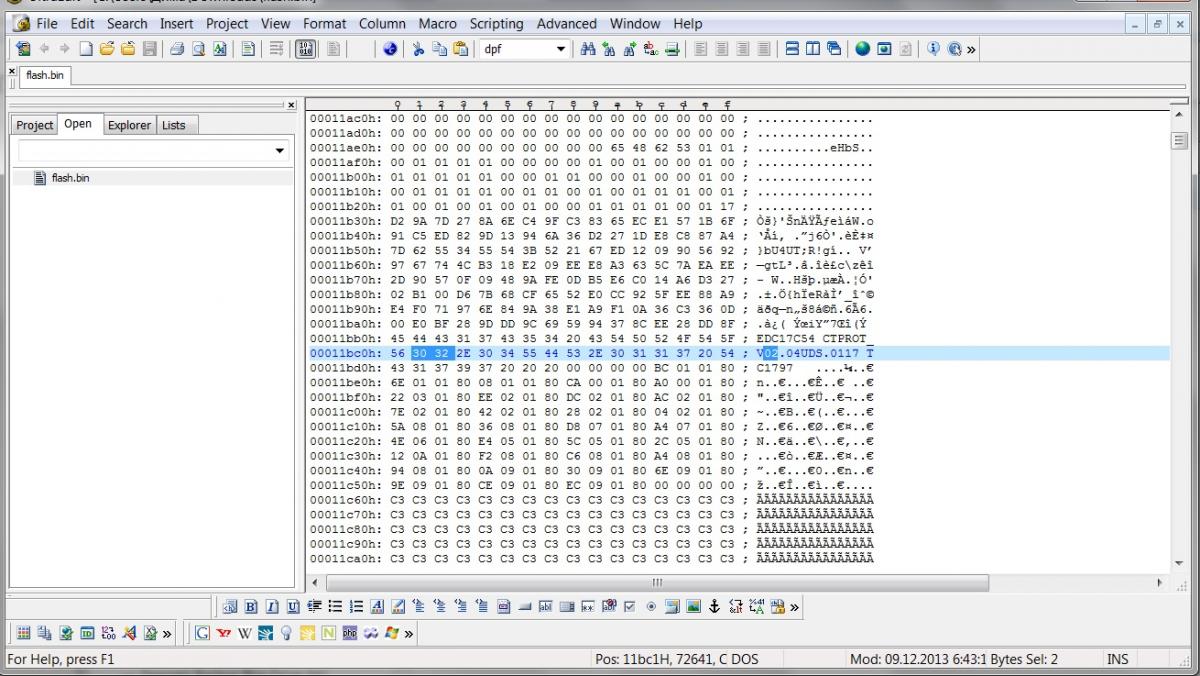1200x676 pixels.
Task: Toggle the Word Wrap toolbar icon
Action: tap(276, 48)
